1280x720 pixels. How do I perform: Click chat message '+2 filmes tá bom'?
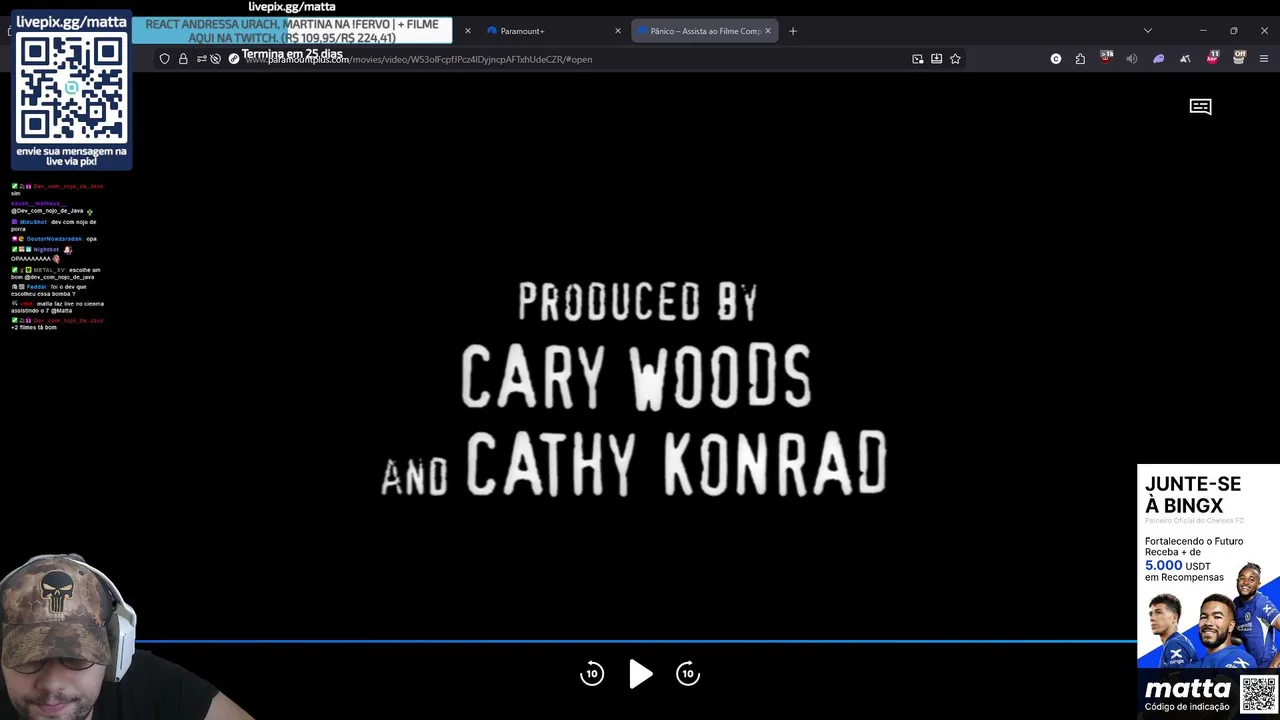(x=34, y=327)
